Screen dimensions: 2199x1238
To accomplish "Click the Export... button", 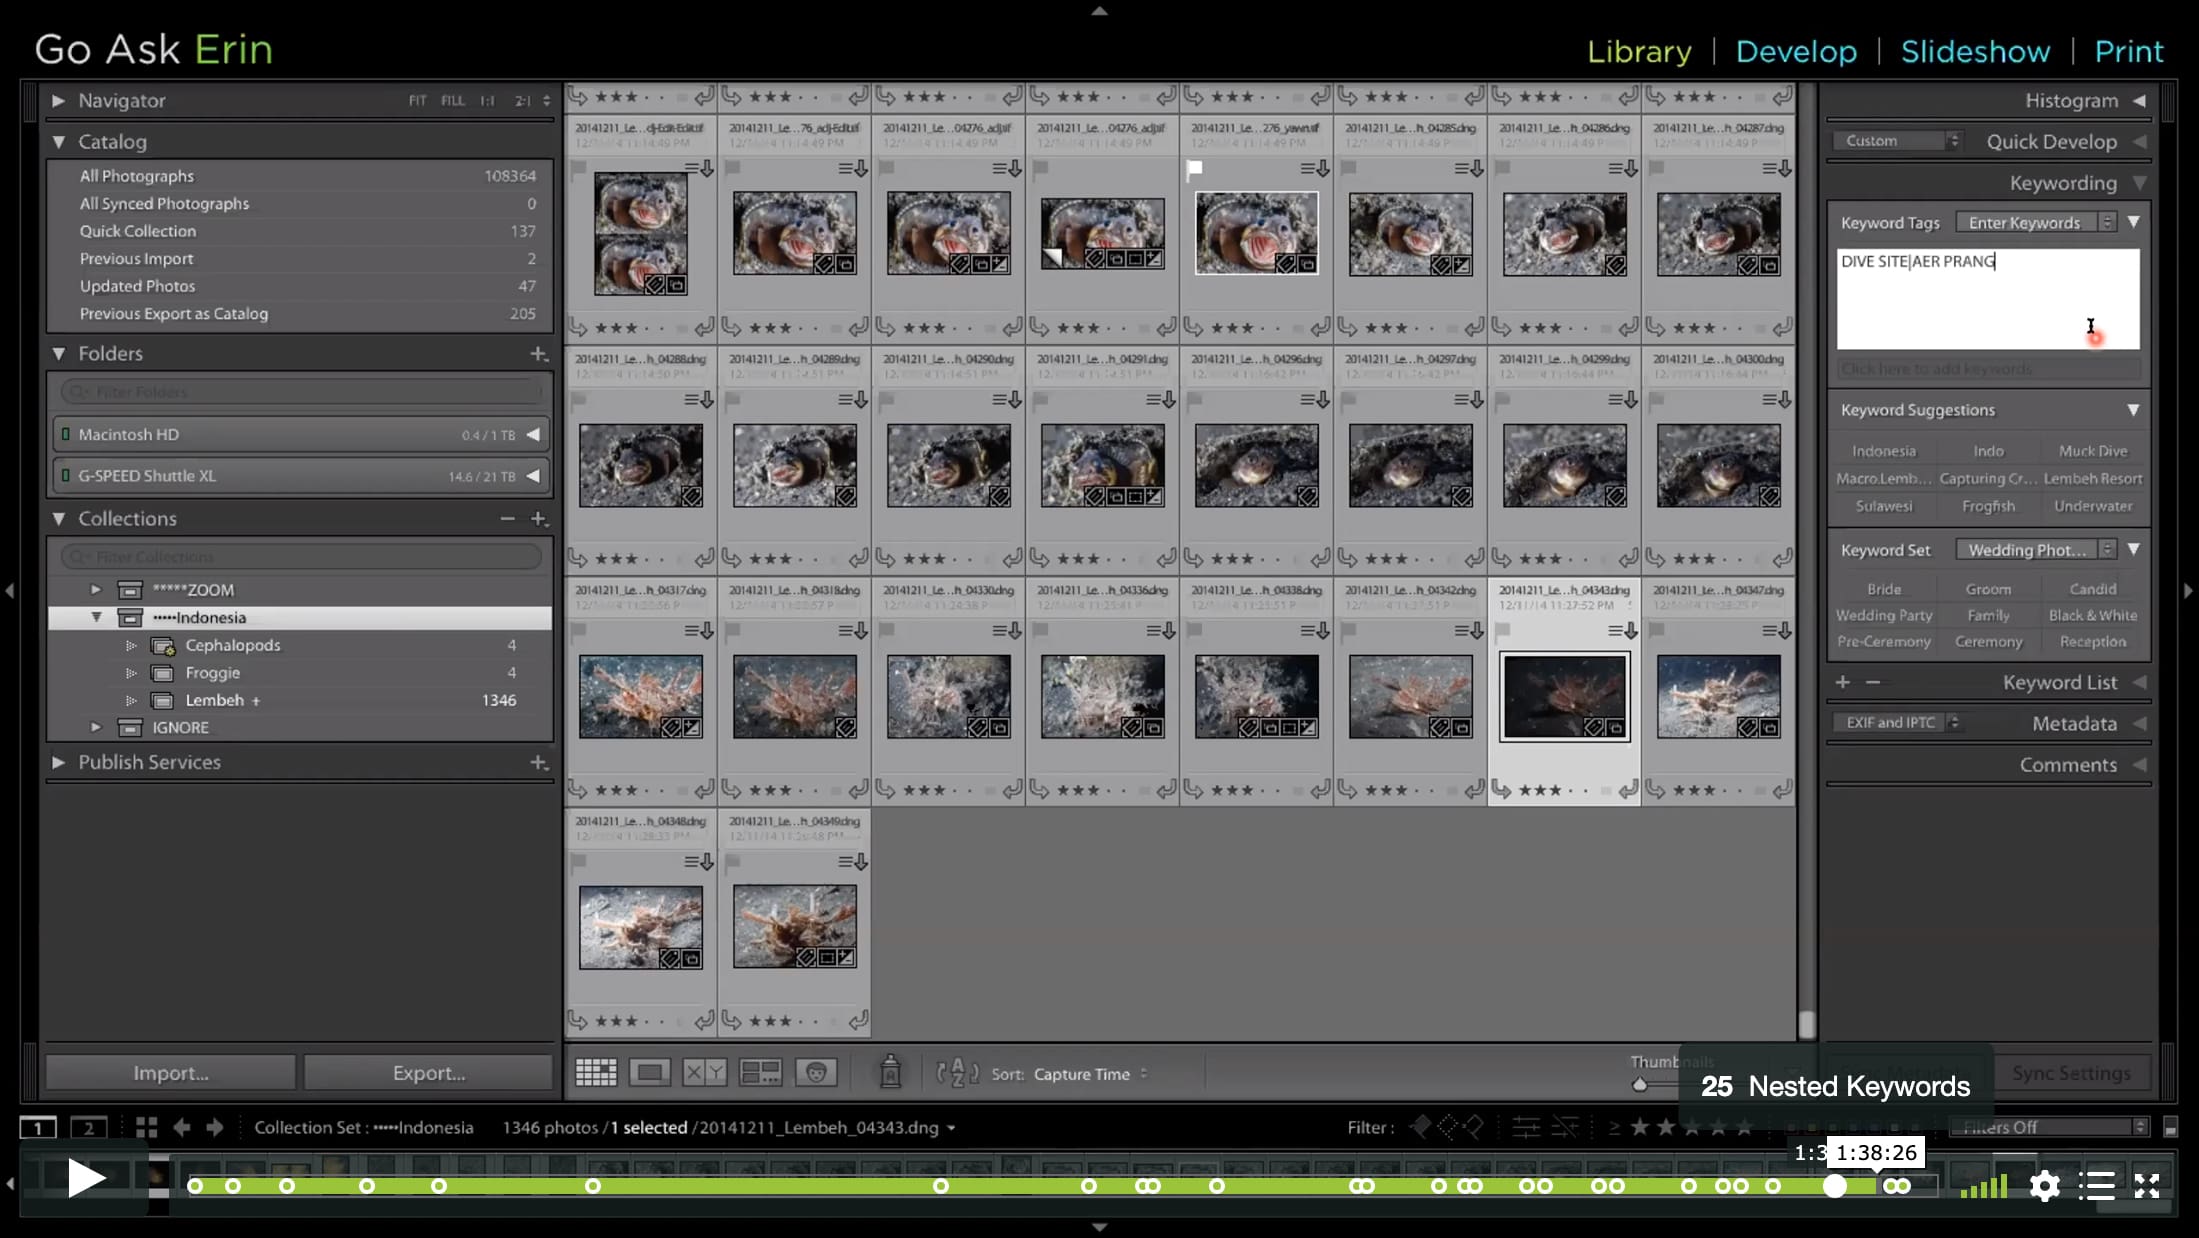I will (x=429, y=1073).
